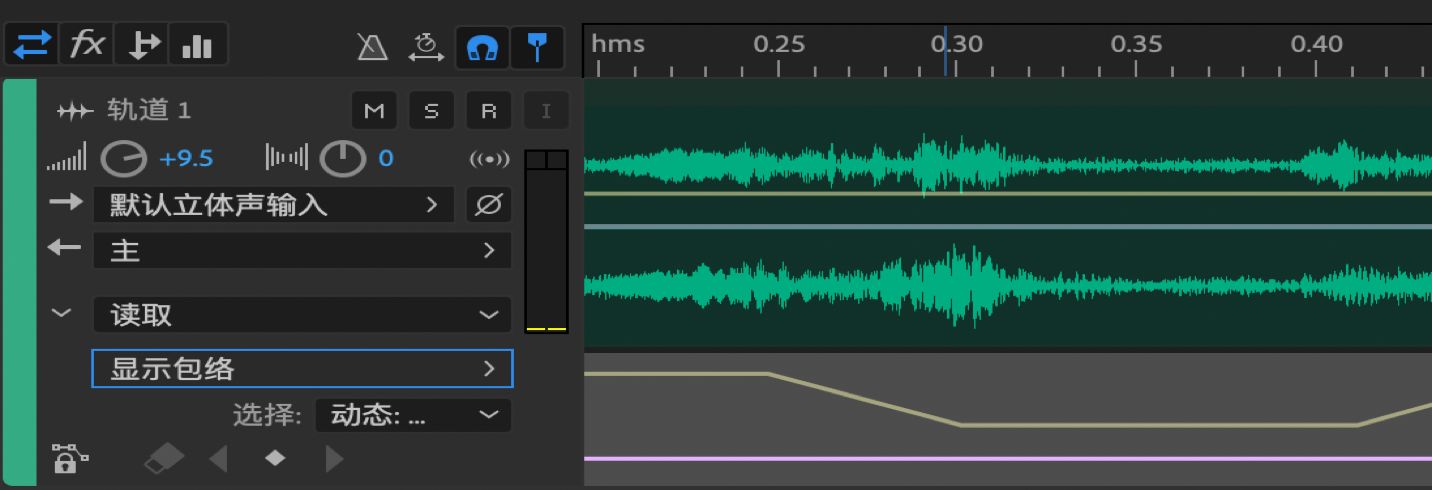Image resolution: width=1432 pixels, height=490 pixels.
Task: Click the volume value +9.5
Action: point(186,158)
